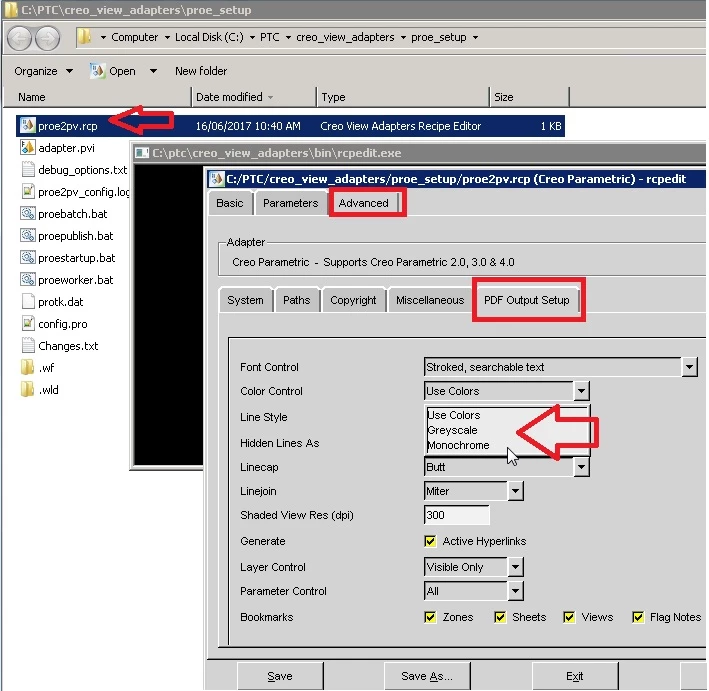Expand Organize menu in Explorer
This screenshot has height=691, width=709.
click(x=43, y=71)
